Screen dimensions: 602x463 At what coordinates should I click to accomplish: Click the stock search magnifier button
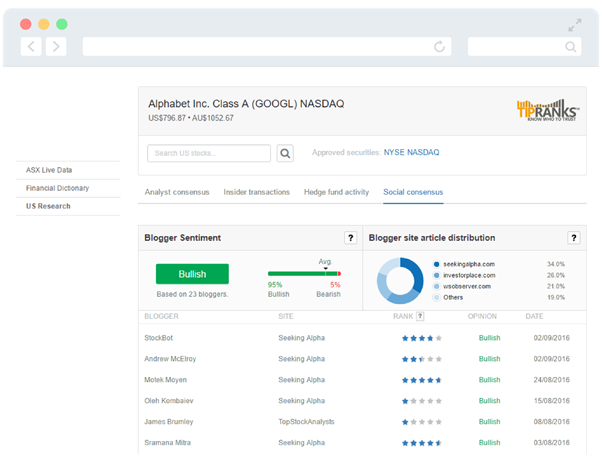click(x=285, y=153)
